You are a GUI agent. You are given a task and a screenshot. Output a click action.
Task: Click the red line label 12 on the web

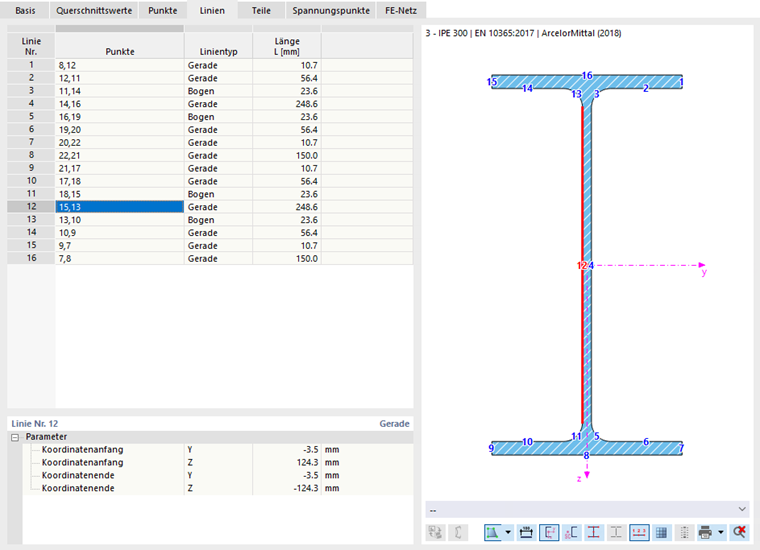(582, 266)
